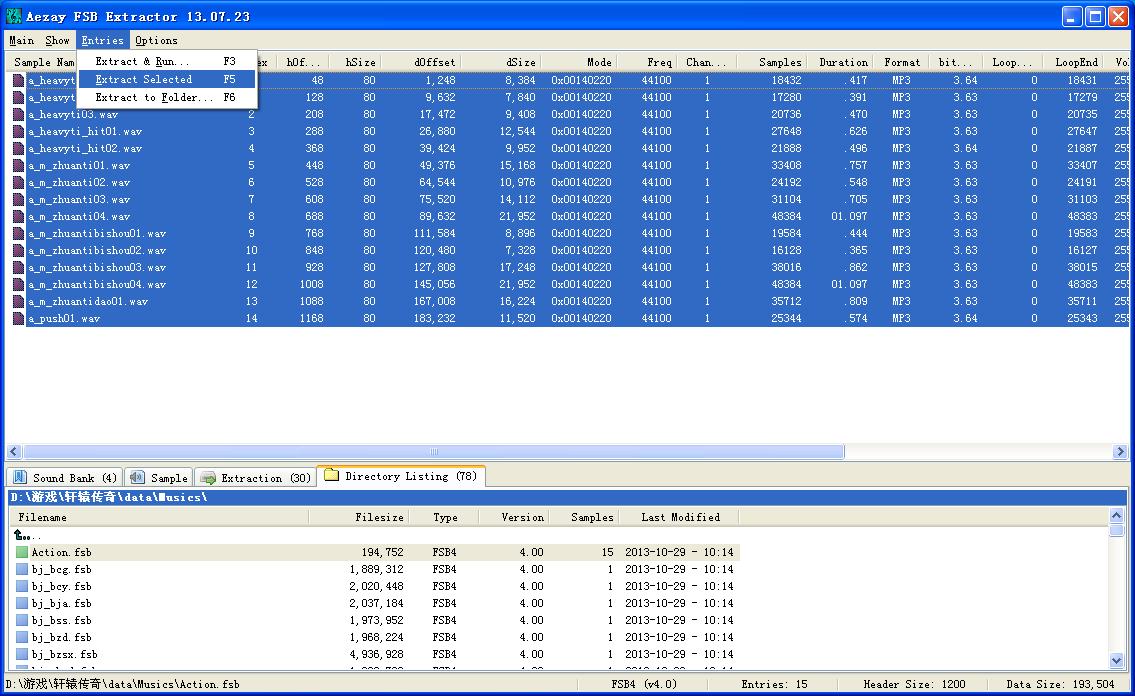
Task: Click the Directory Listing folder icon
Action: (332, 475)
